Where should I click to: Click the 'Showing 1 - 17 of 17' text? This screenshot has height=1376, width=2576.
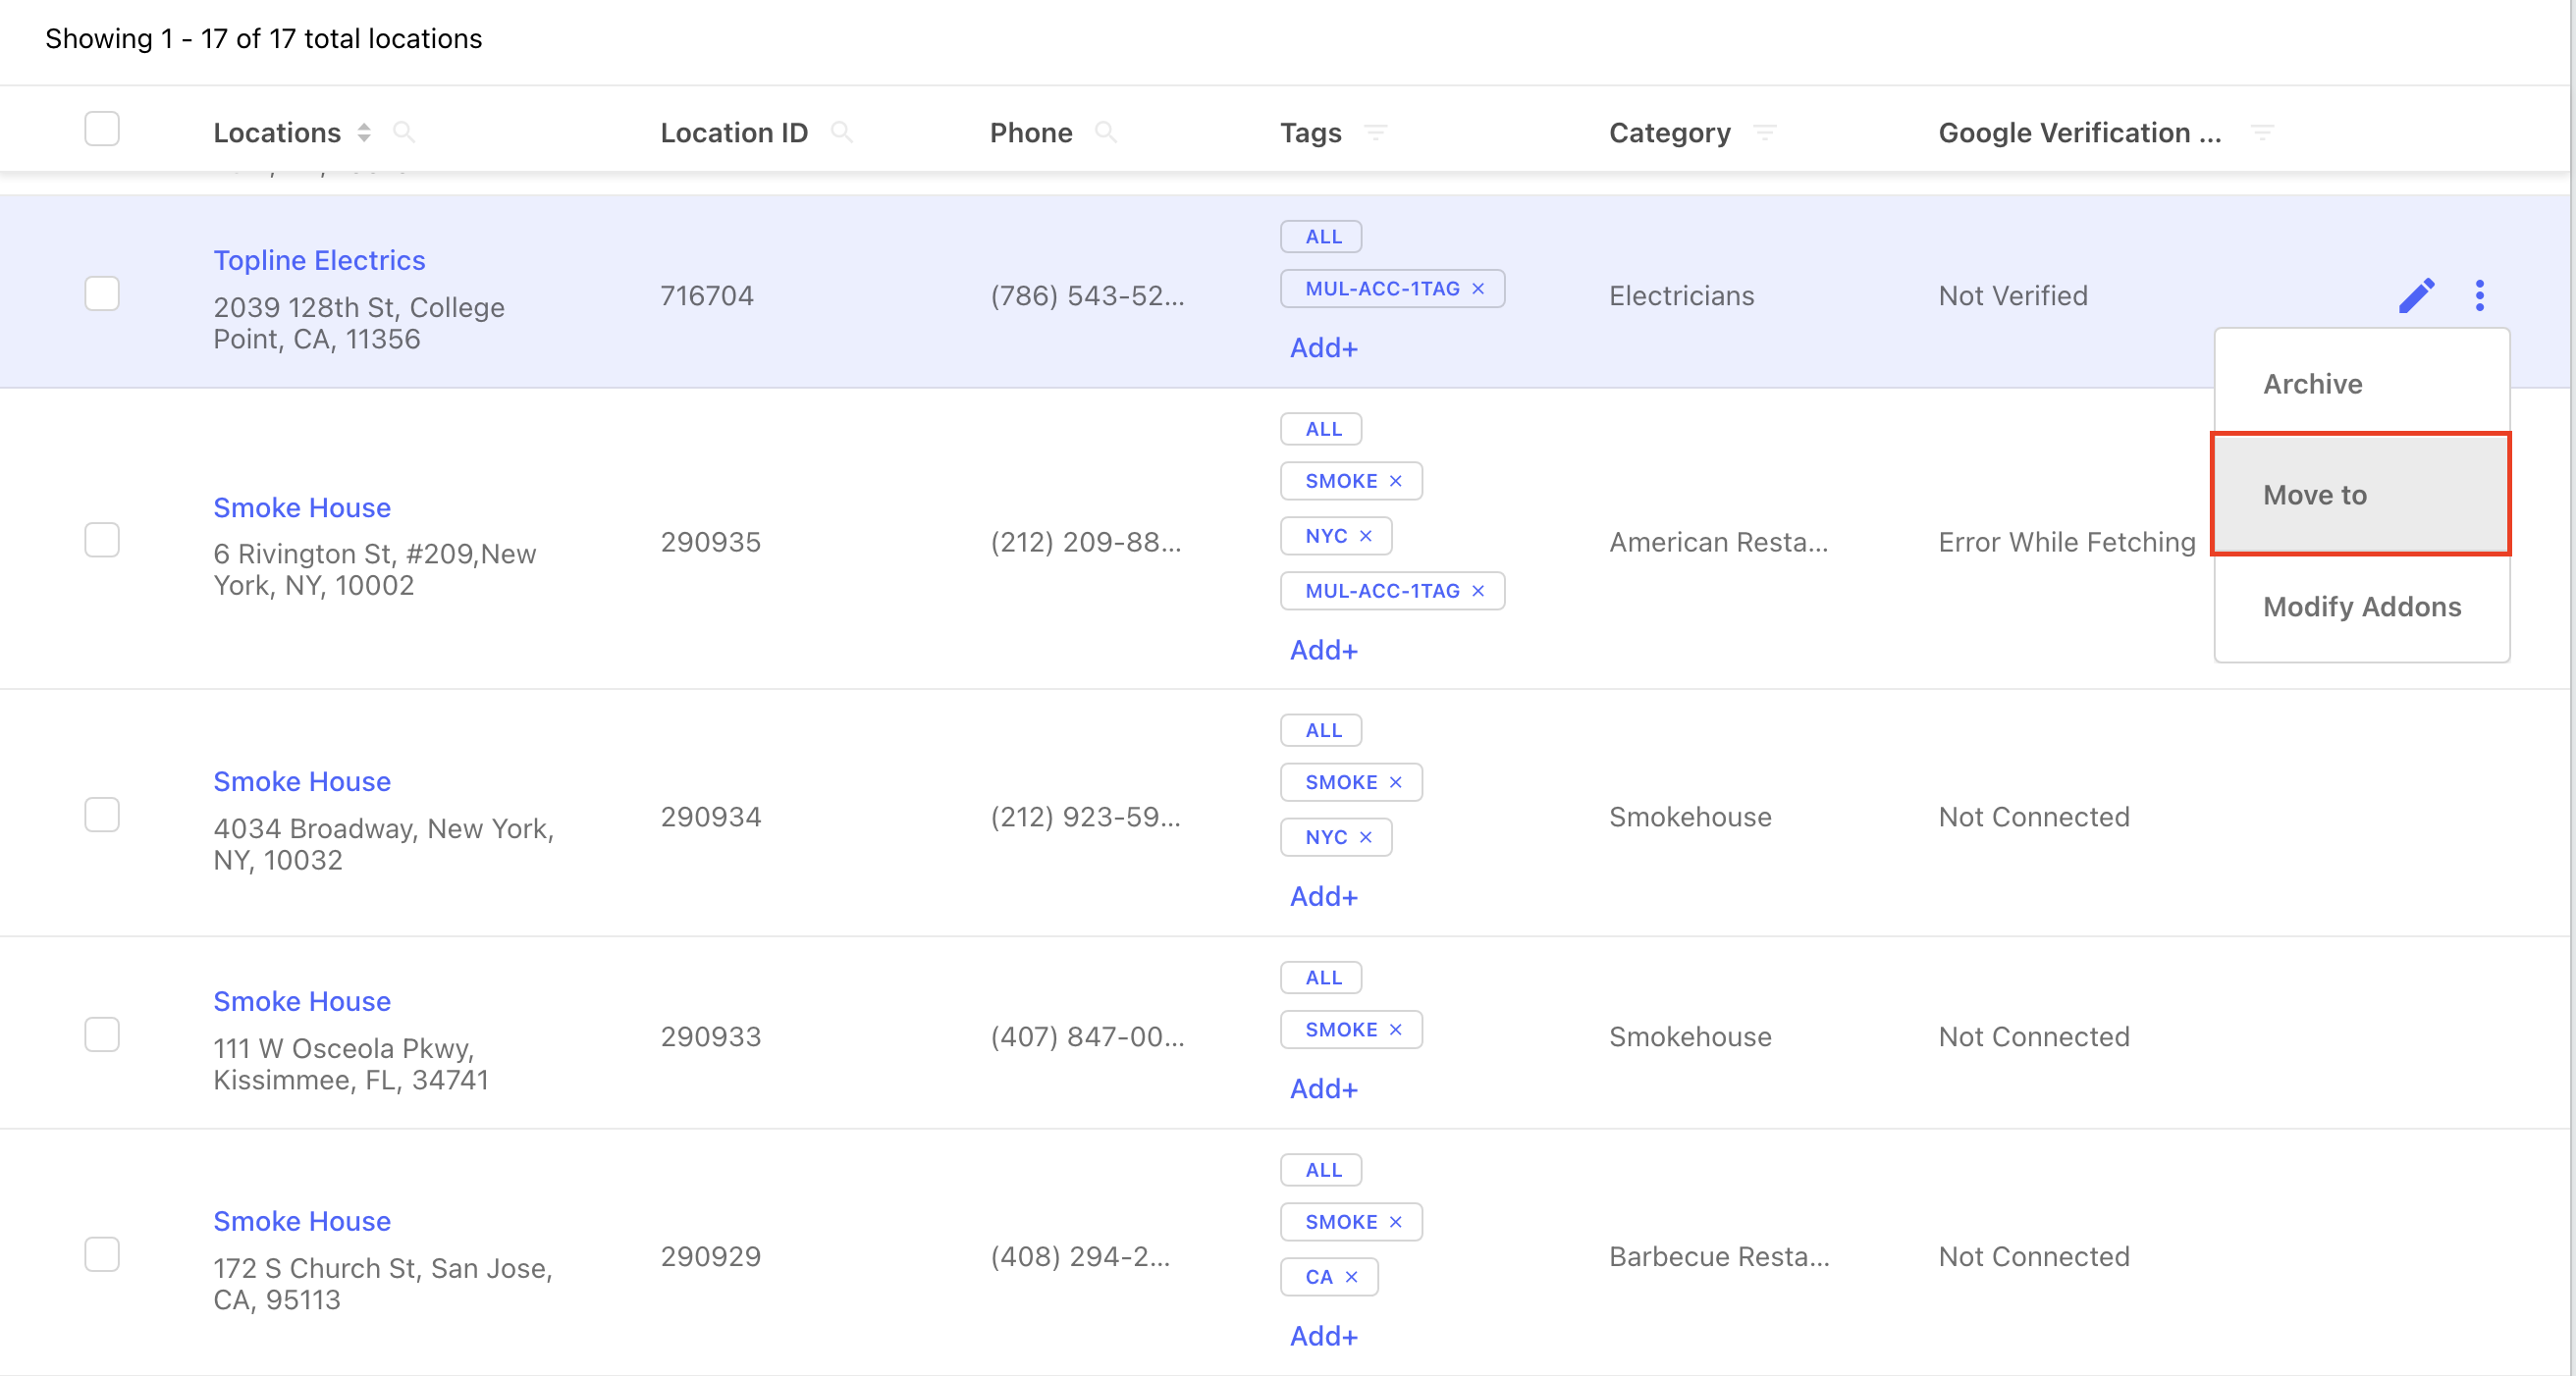(x=264, y=38)
